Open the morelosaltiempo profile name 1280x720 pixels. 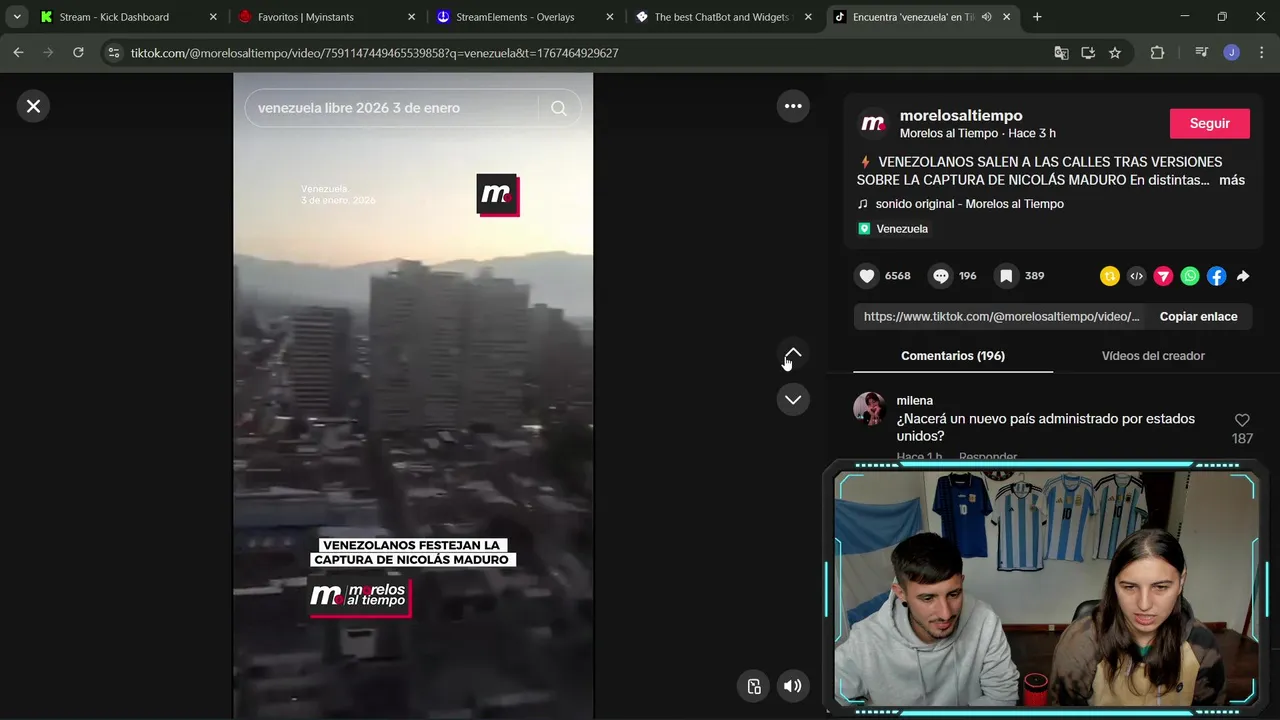coord(961,115)
